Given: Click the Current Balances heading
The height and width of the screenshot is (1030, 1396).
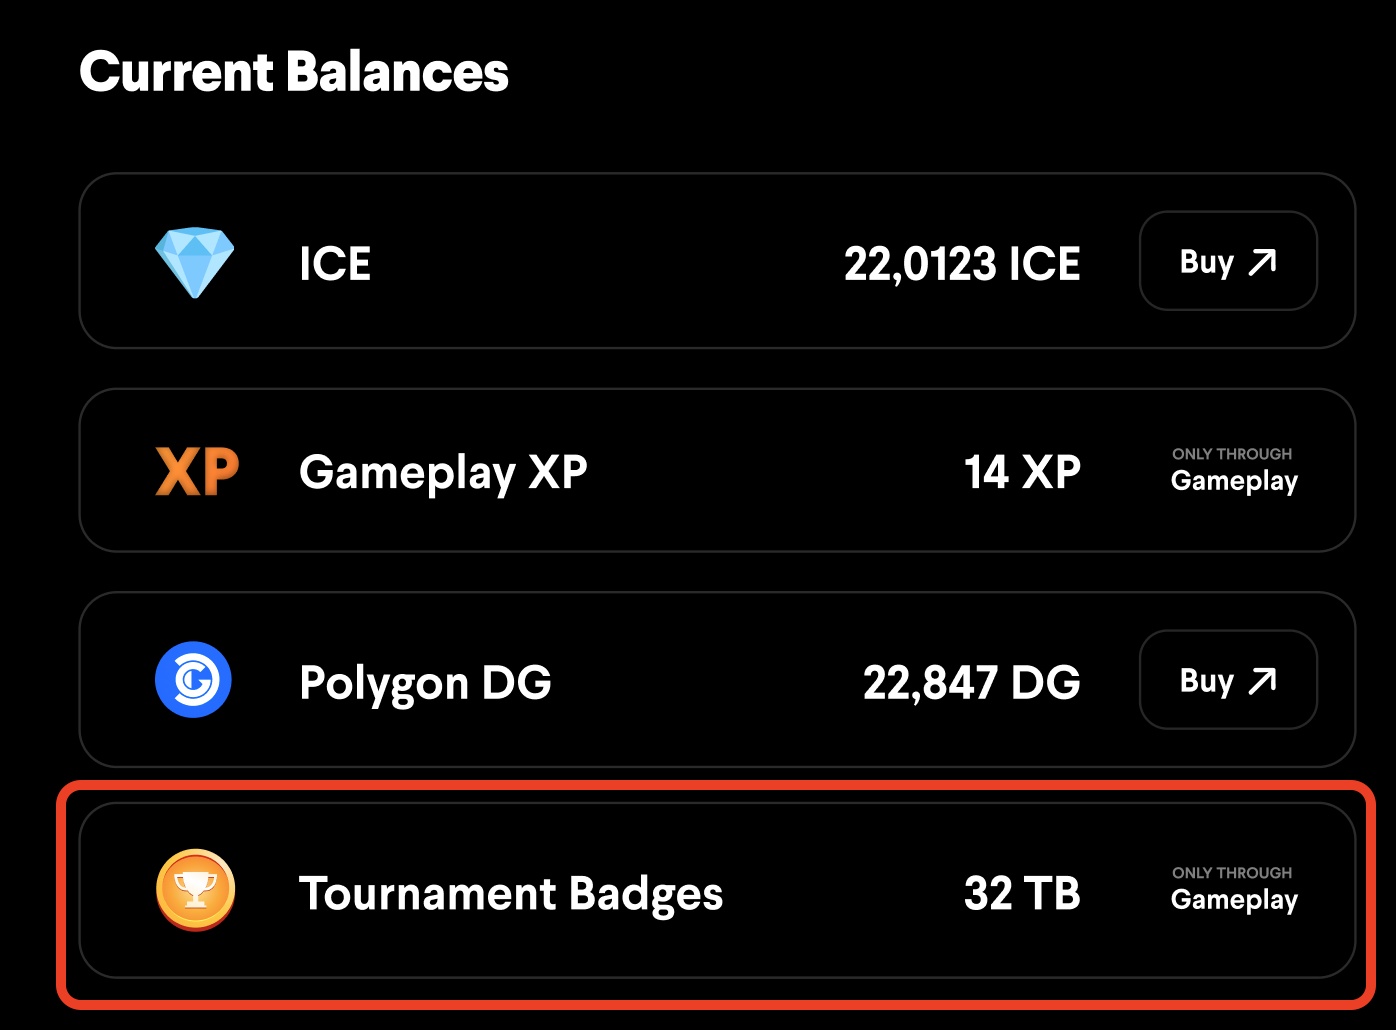Looking at the screenshot, I should pyautogui.click(x=294, y=72).
